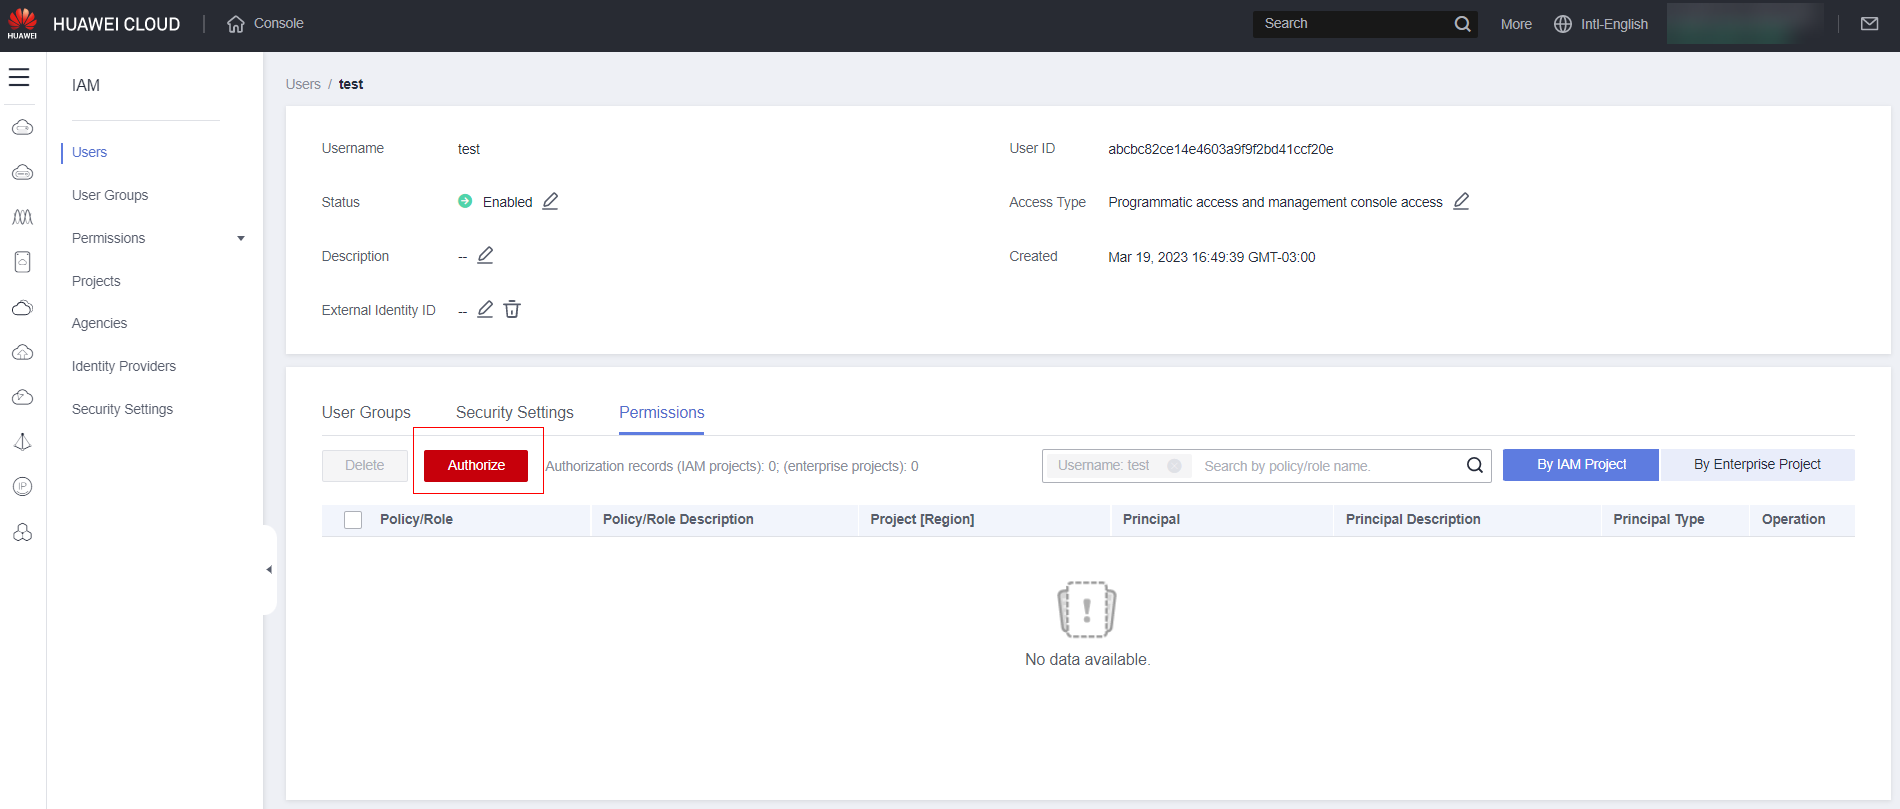Screen dimensions: 1900x809
Task: Edit the Description field pencil icon
Action: point(485,255)
